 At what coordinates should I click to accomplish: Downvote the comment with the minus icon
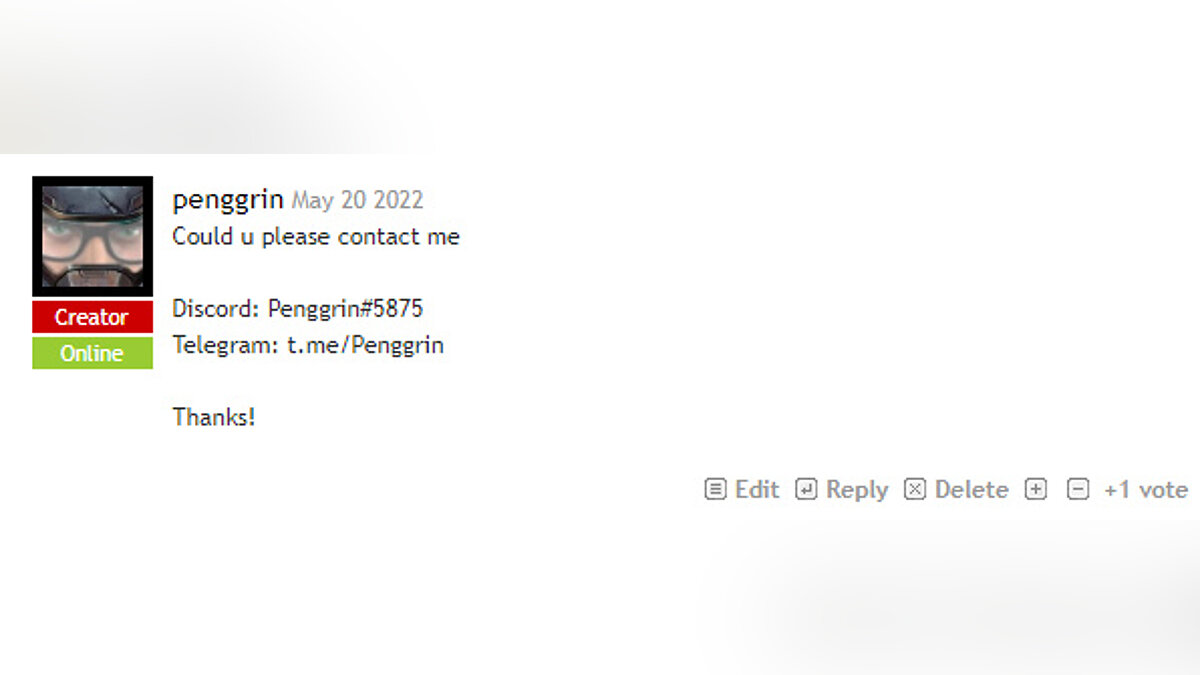click(1078, 490)
